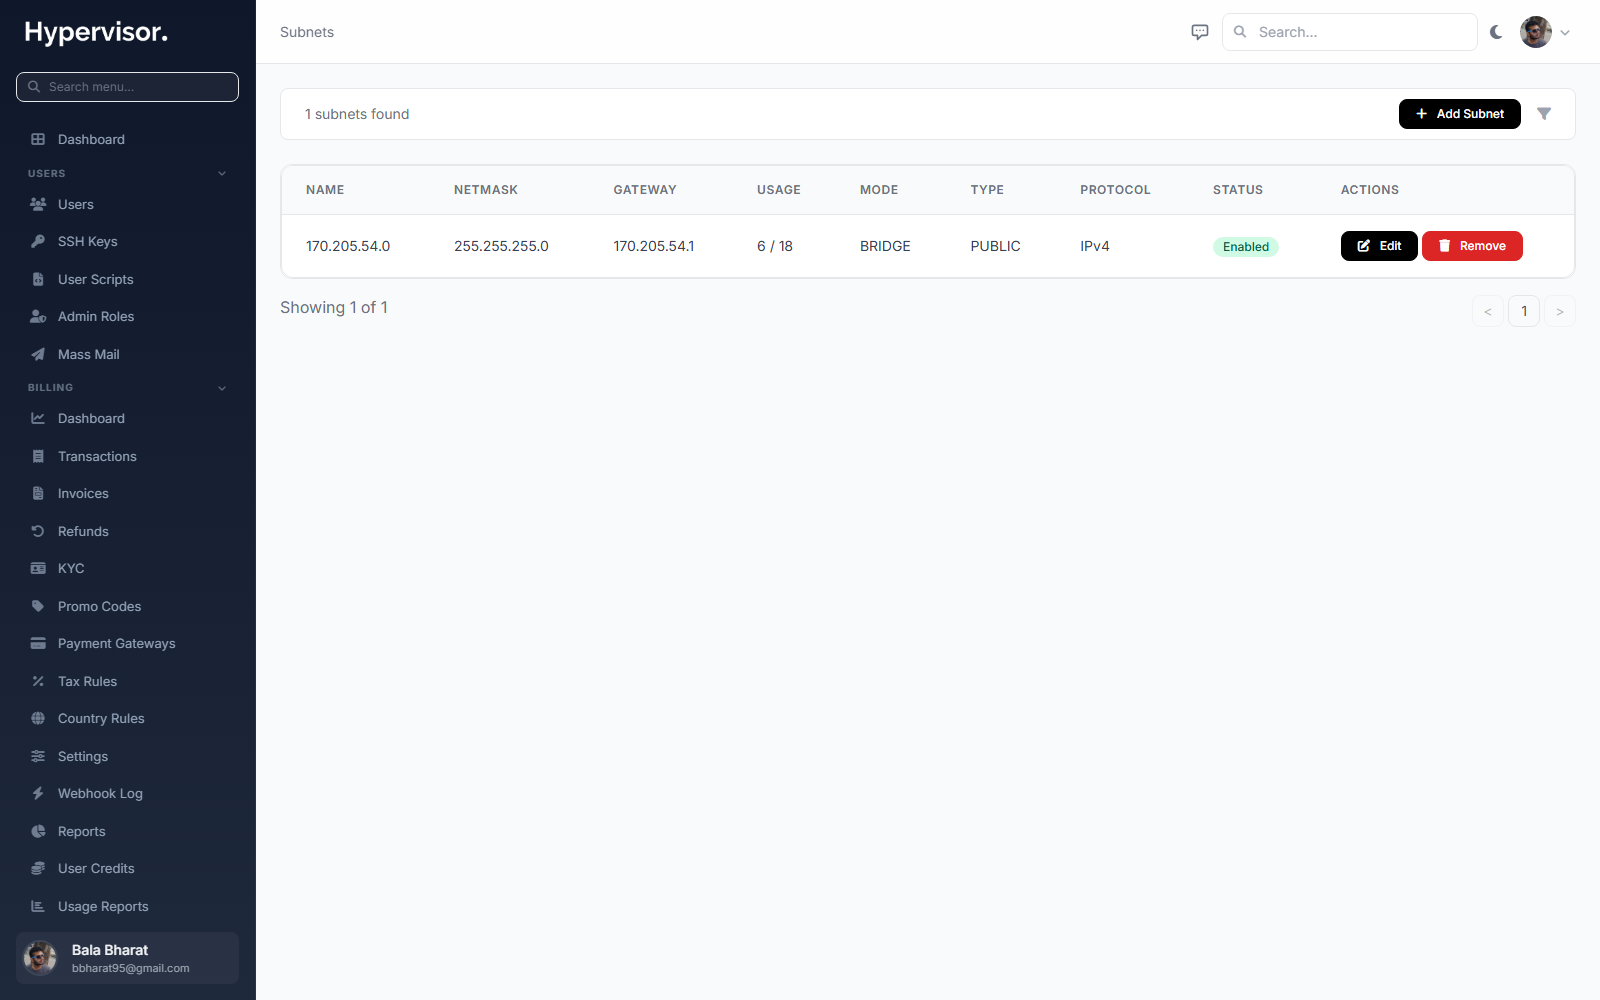Click the Refunds undo icon
This screenshot has width=1600, height=1000.
pos(38,531)
